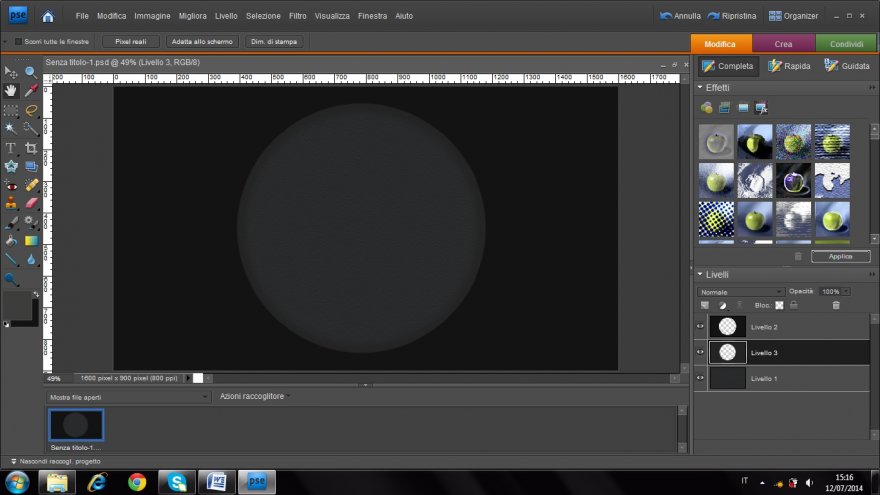Open the Filtro menu
The width and height of the screenshot is (880, 495).
[297, 16]
